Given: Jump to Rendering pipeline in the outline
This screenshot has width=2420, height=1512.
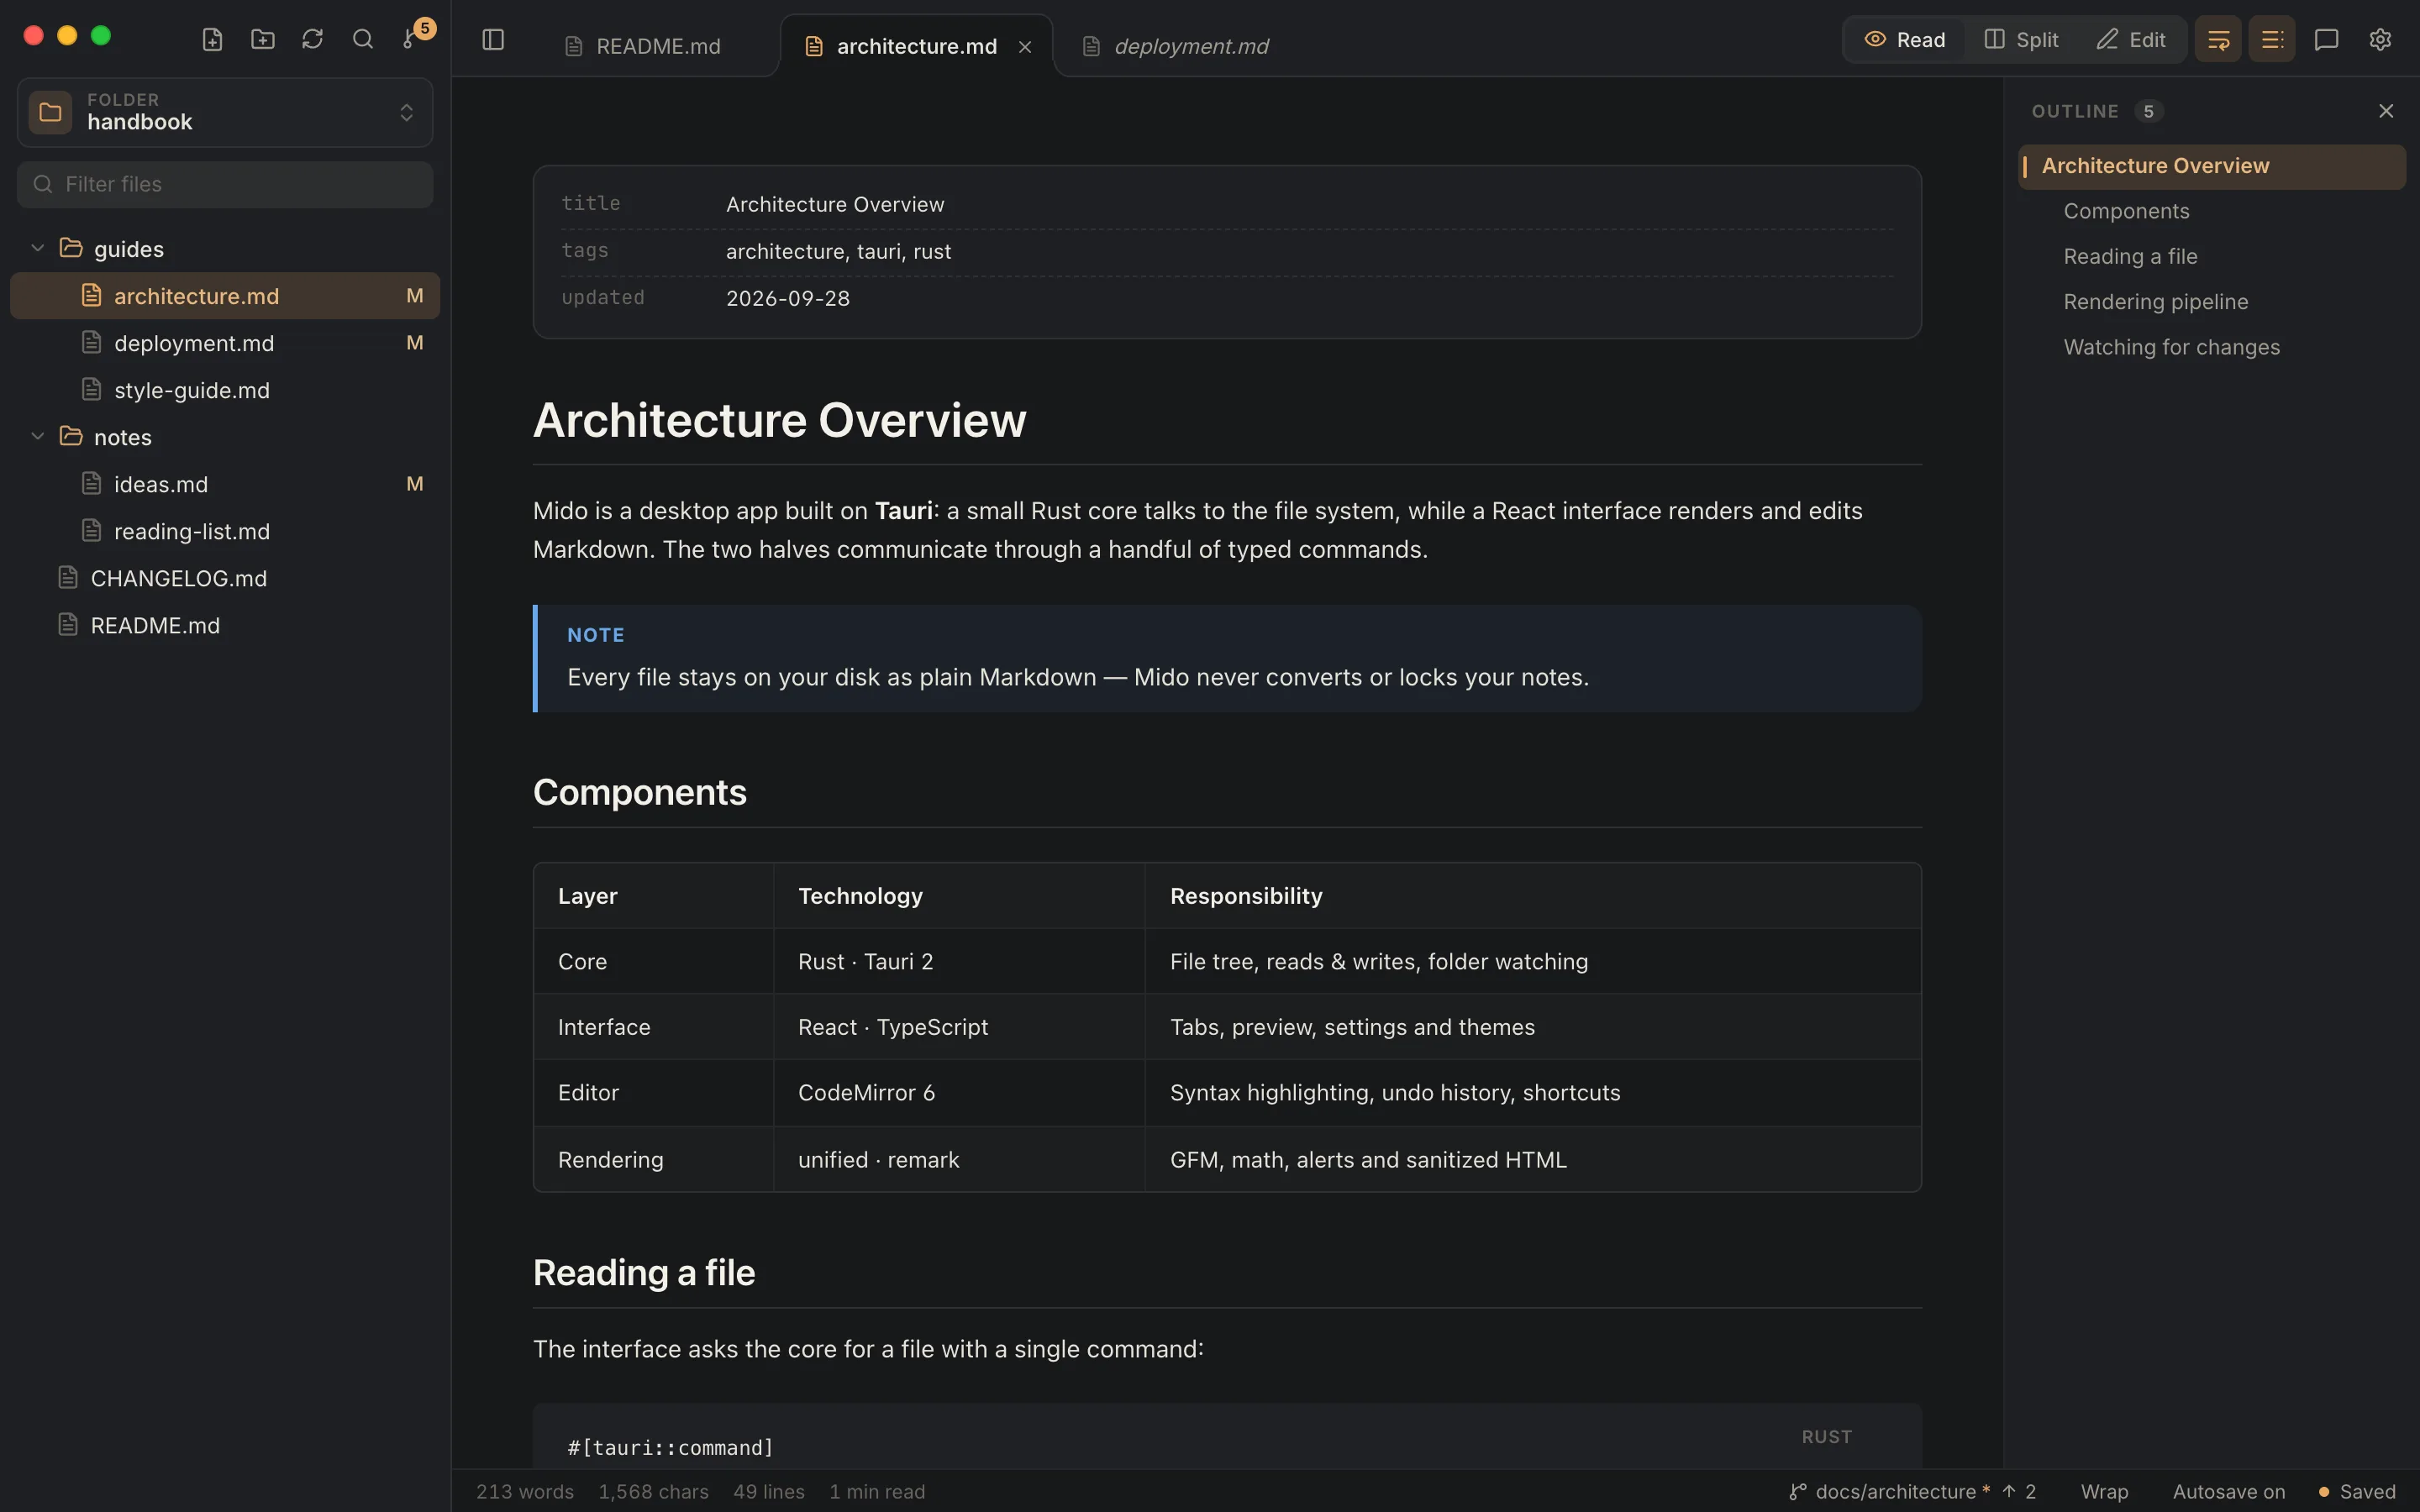Looking at the screenshot, I should coord(2211,302).
